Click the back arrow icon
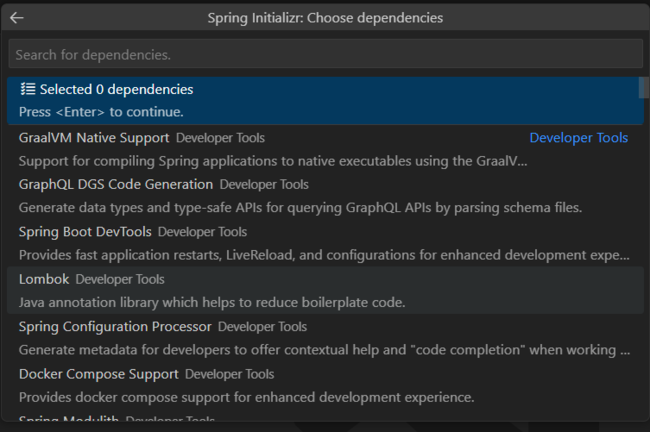This screenshot has width=650, height=432. point(17,18)
